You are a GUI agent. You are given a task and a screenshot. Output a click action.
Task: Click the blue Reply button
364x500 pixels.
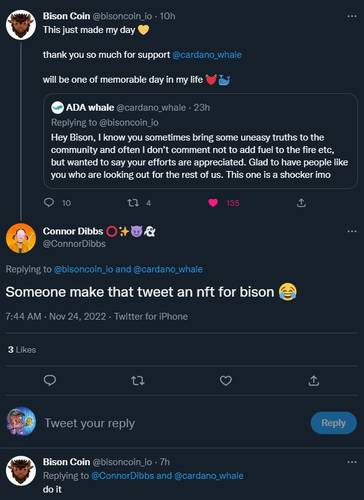pyautogui.click(x=333, y=423)
